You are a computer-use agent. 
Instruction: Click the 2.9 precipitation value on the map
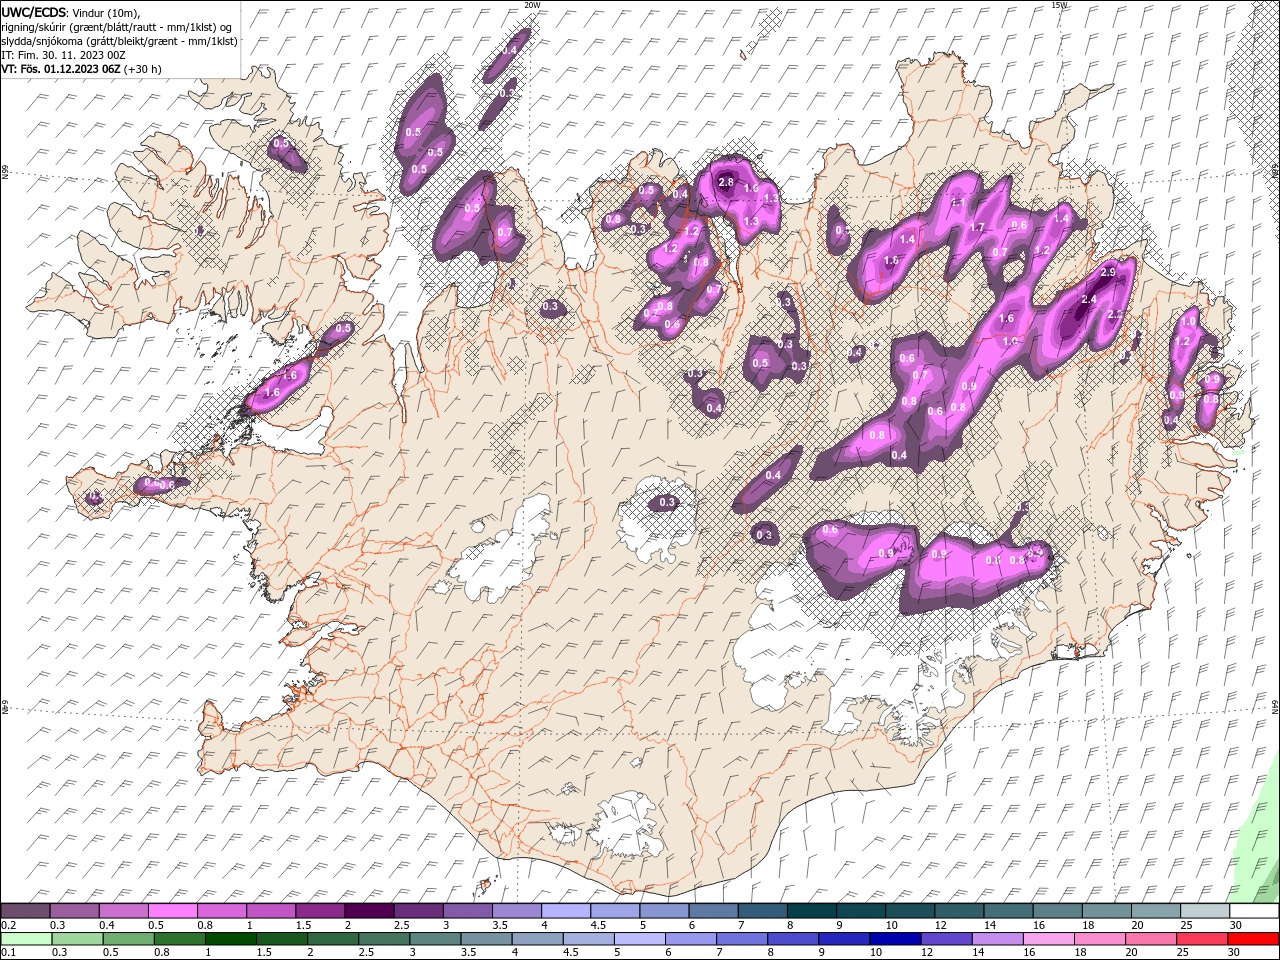pyautogui.click(x=1107, y=272)
